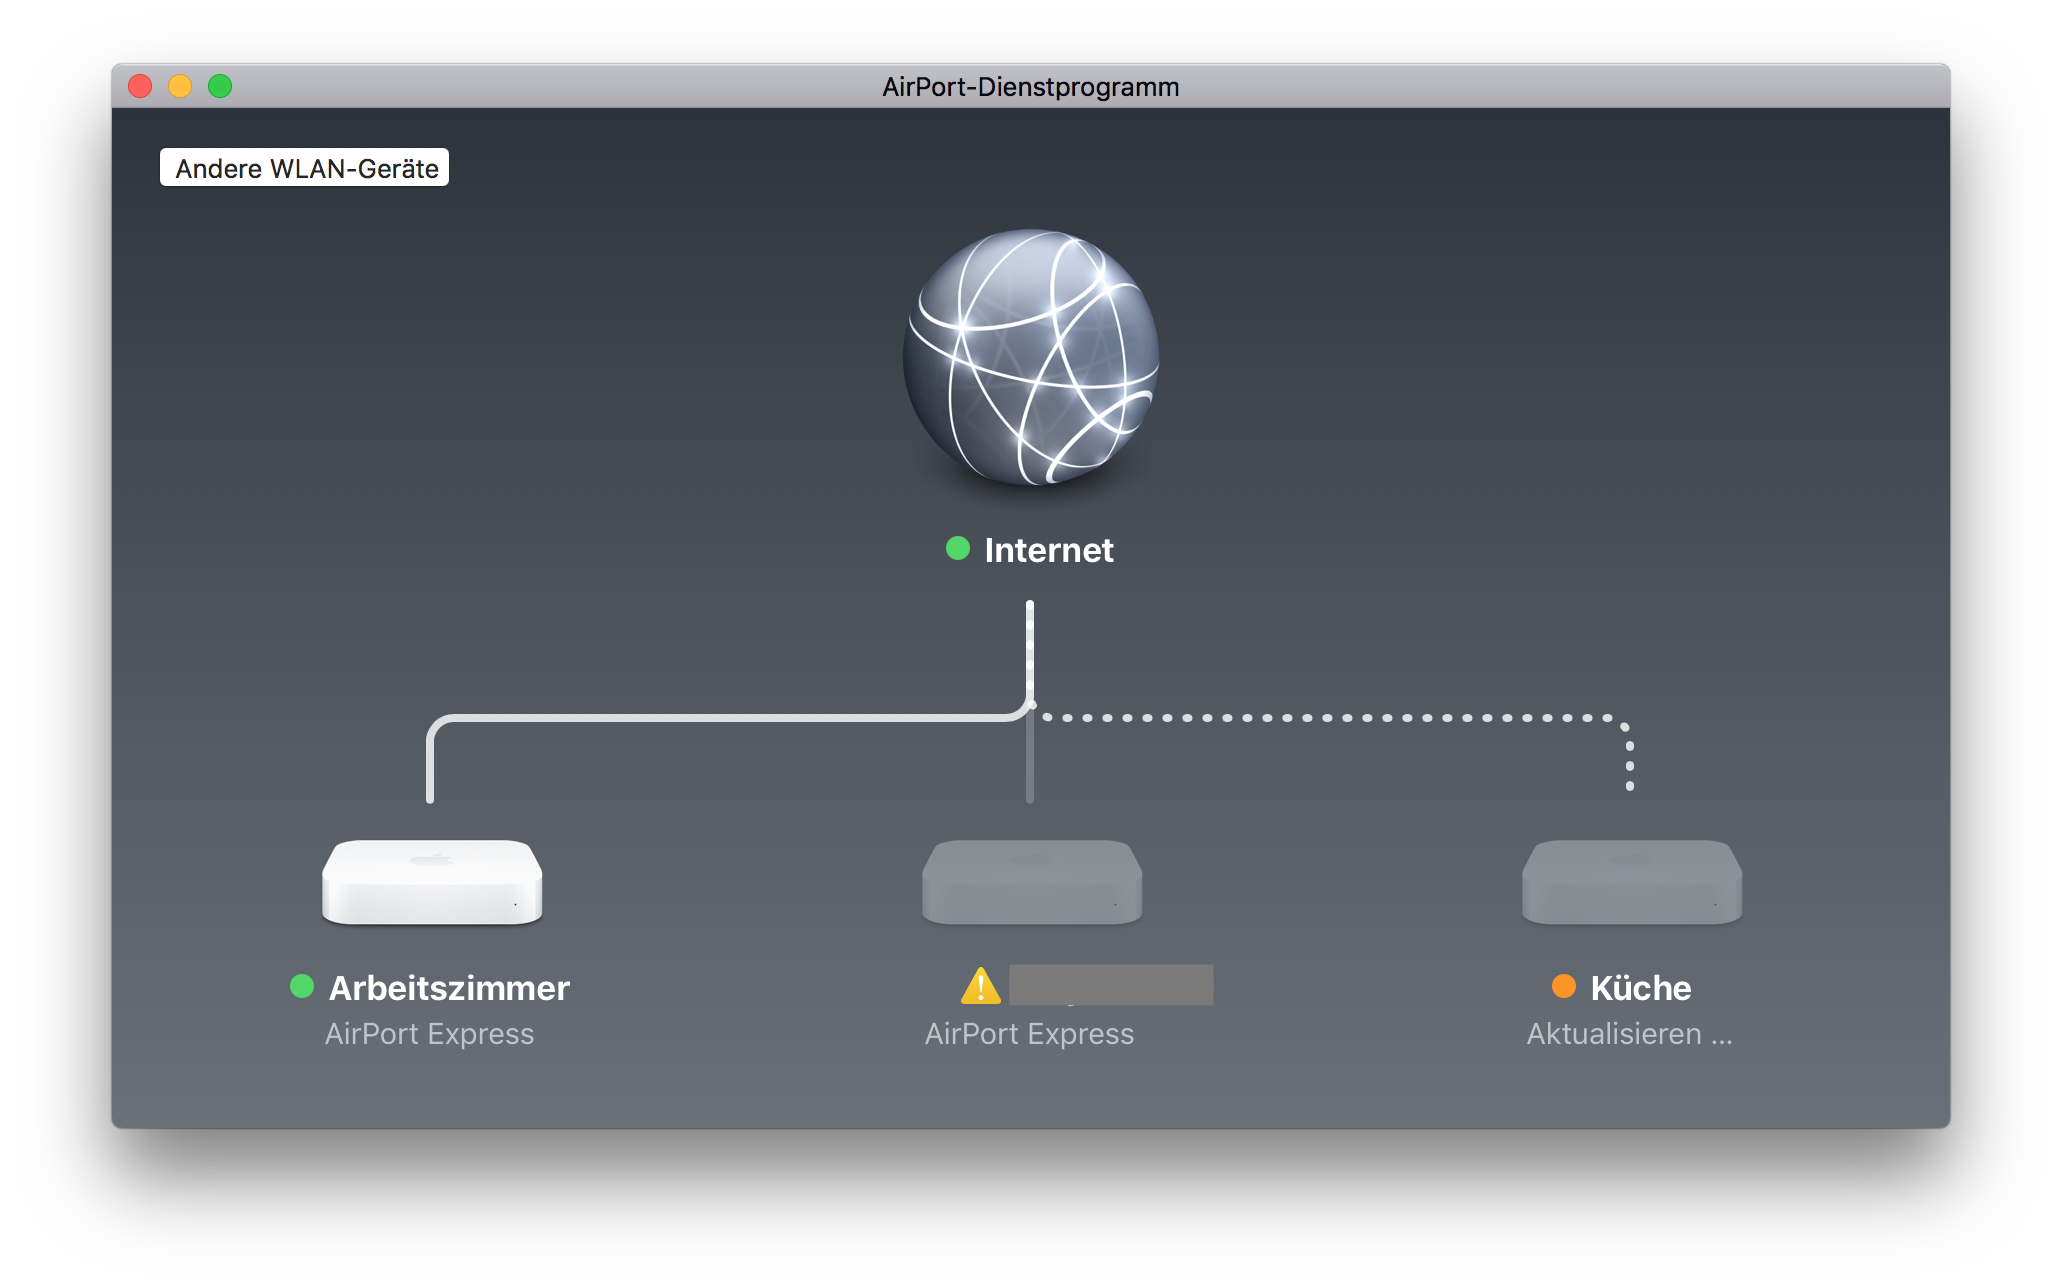Close the AirPort-Dienstprogramm window
The width and height of the screenshot is (2062, 1288).
click(140, 86)
